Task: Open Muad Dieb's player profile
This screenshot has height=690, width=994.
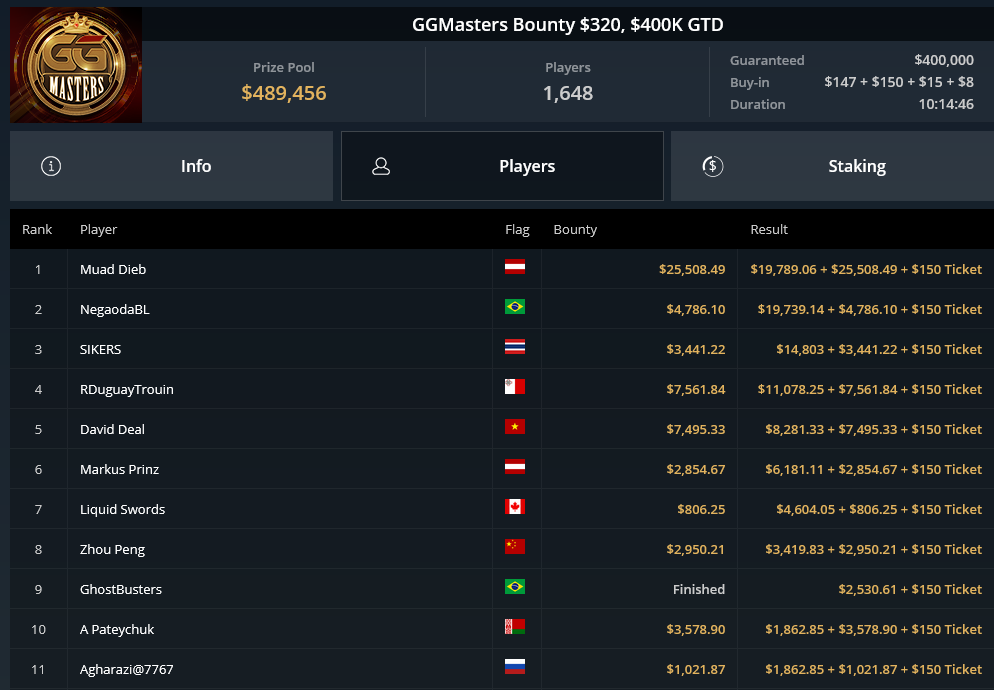Action: pyautogui.click(x=113, y=269)
